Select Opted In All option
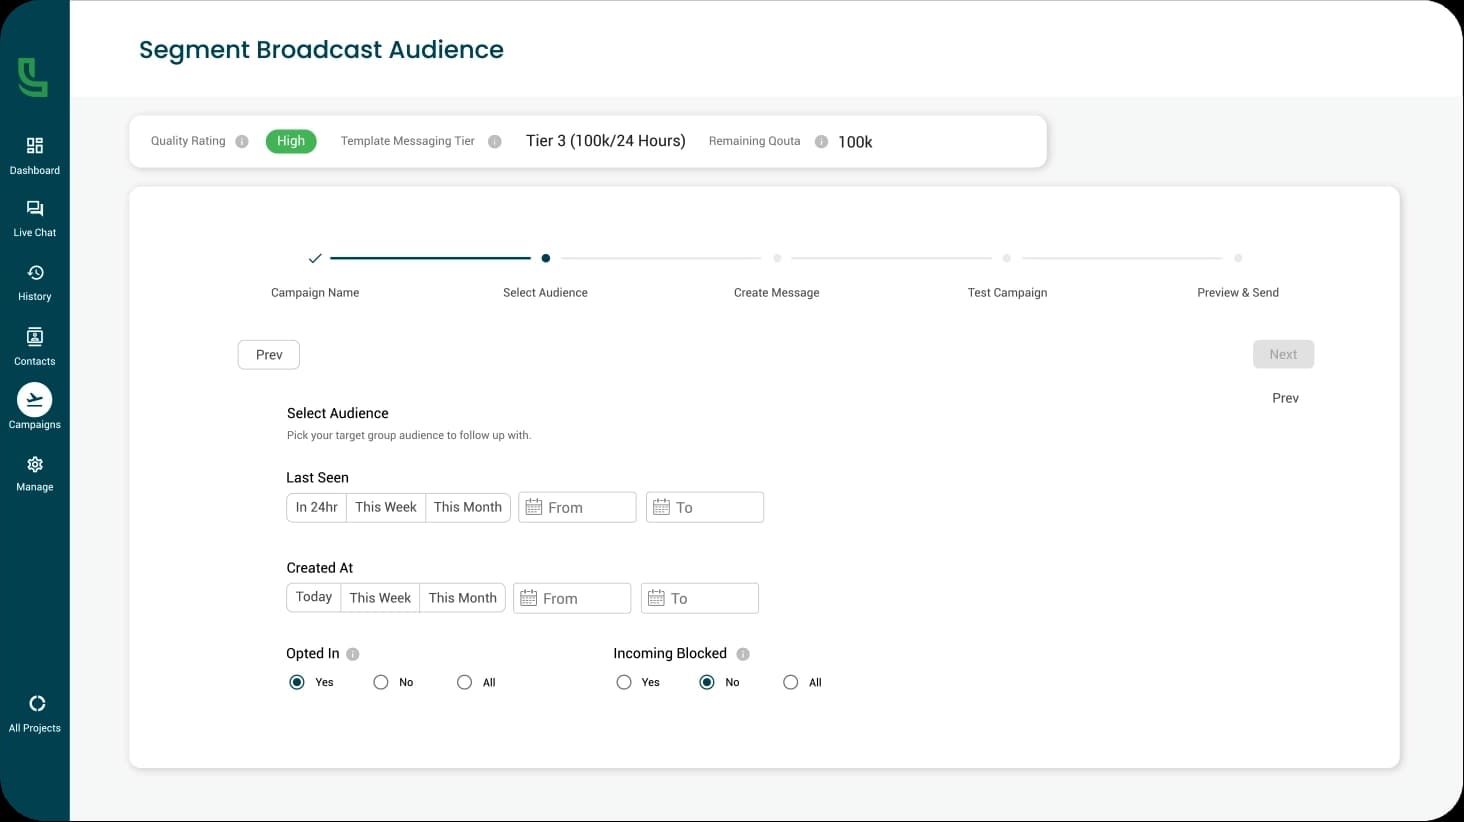This screenshot has height=822, width=1464. (465, 682)
